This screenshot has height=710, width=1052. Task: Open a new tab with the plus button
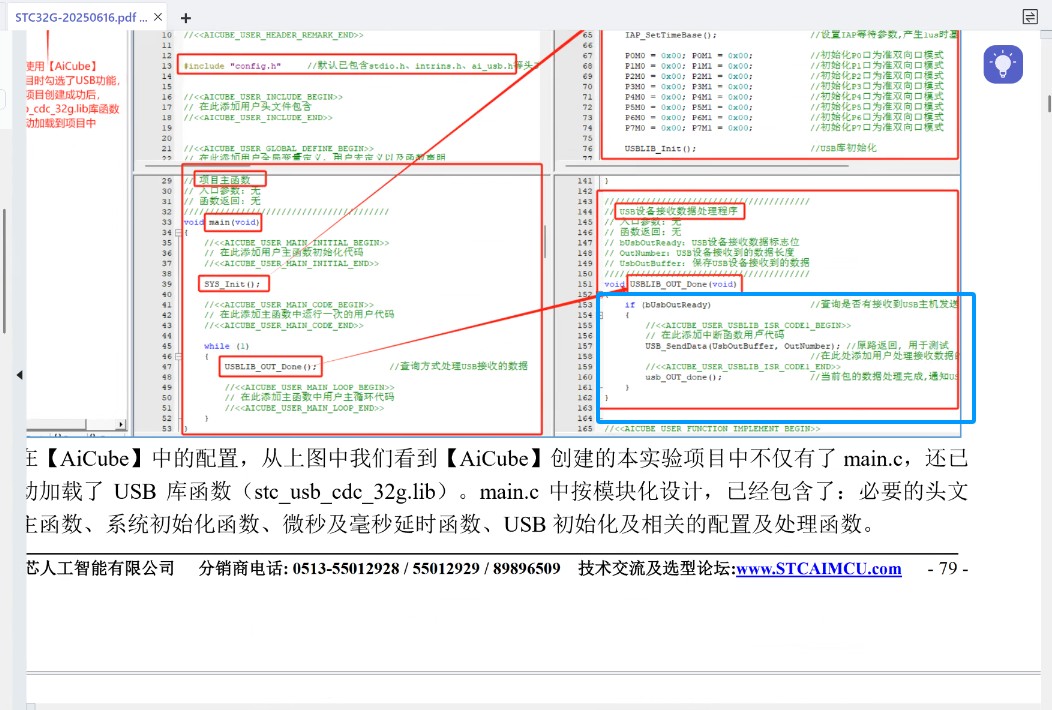click(x=186, y=17)
